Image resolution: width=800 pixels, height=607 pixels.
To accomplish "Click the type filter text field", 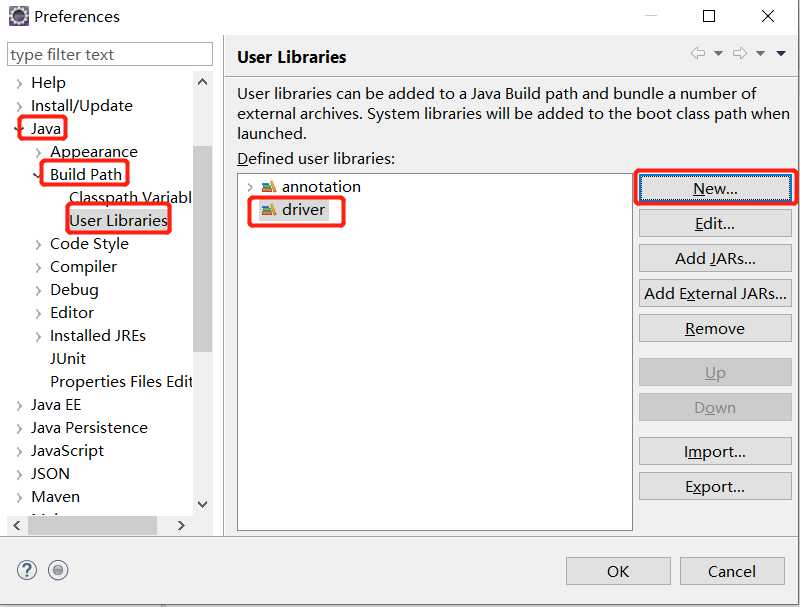I will point(110,54).
